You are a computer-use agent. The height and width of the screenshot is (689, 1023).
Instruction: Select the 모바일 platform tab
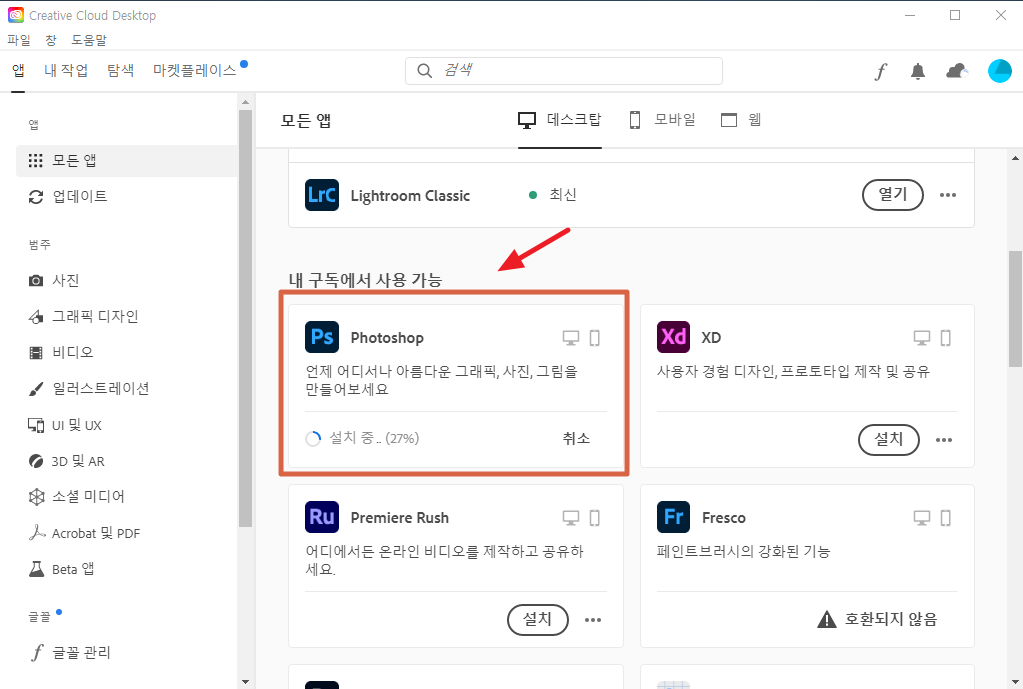pyautogui.click(x=662, y=120)
